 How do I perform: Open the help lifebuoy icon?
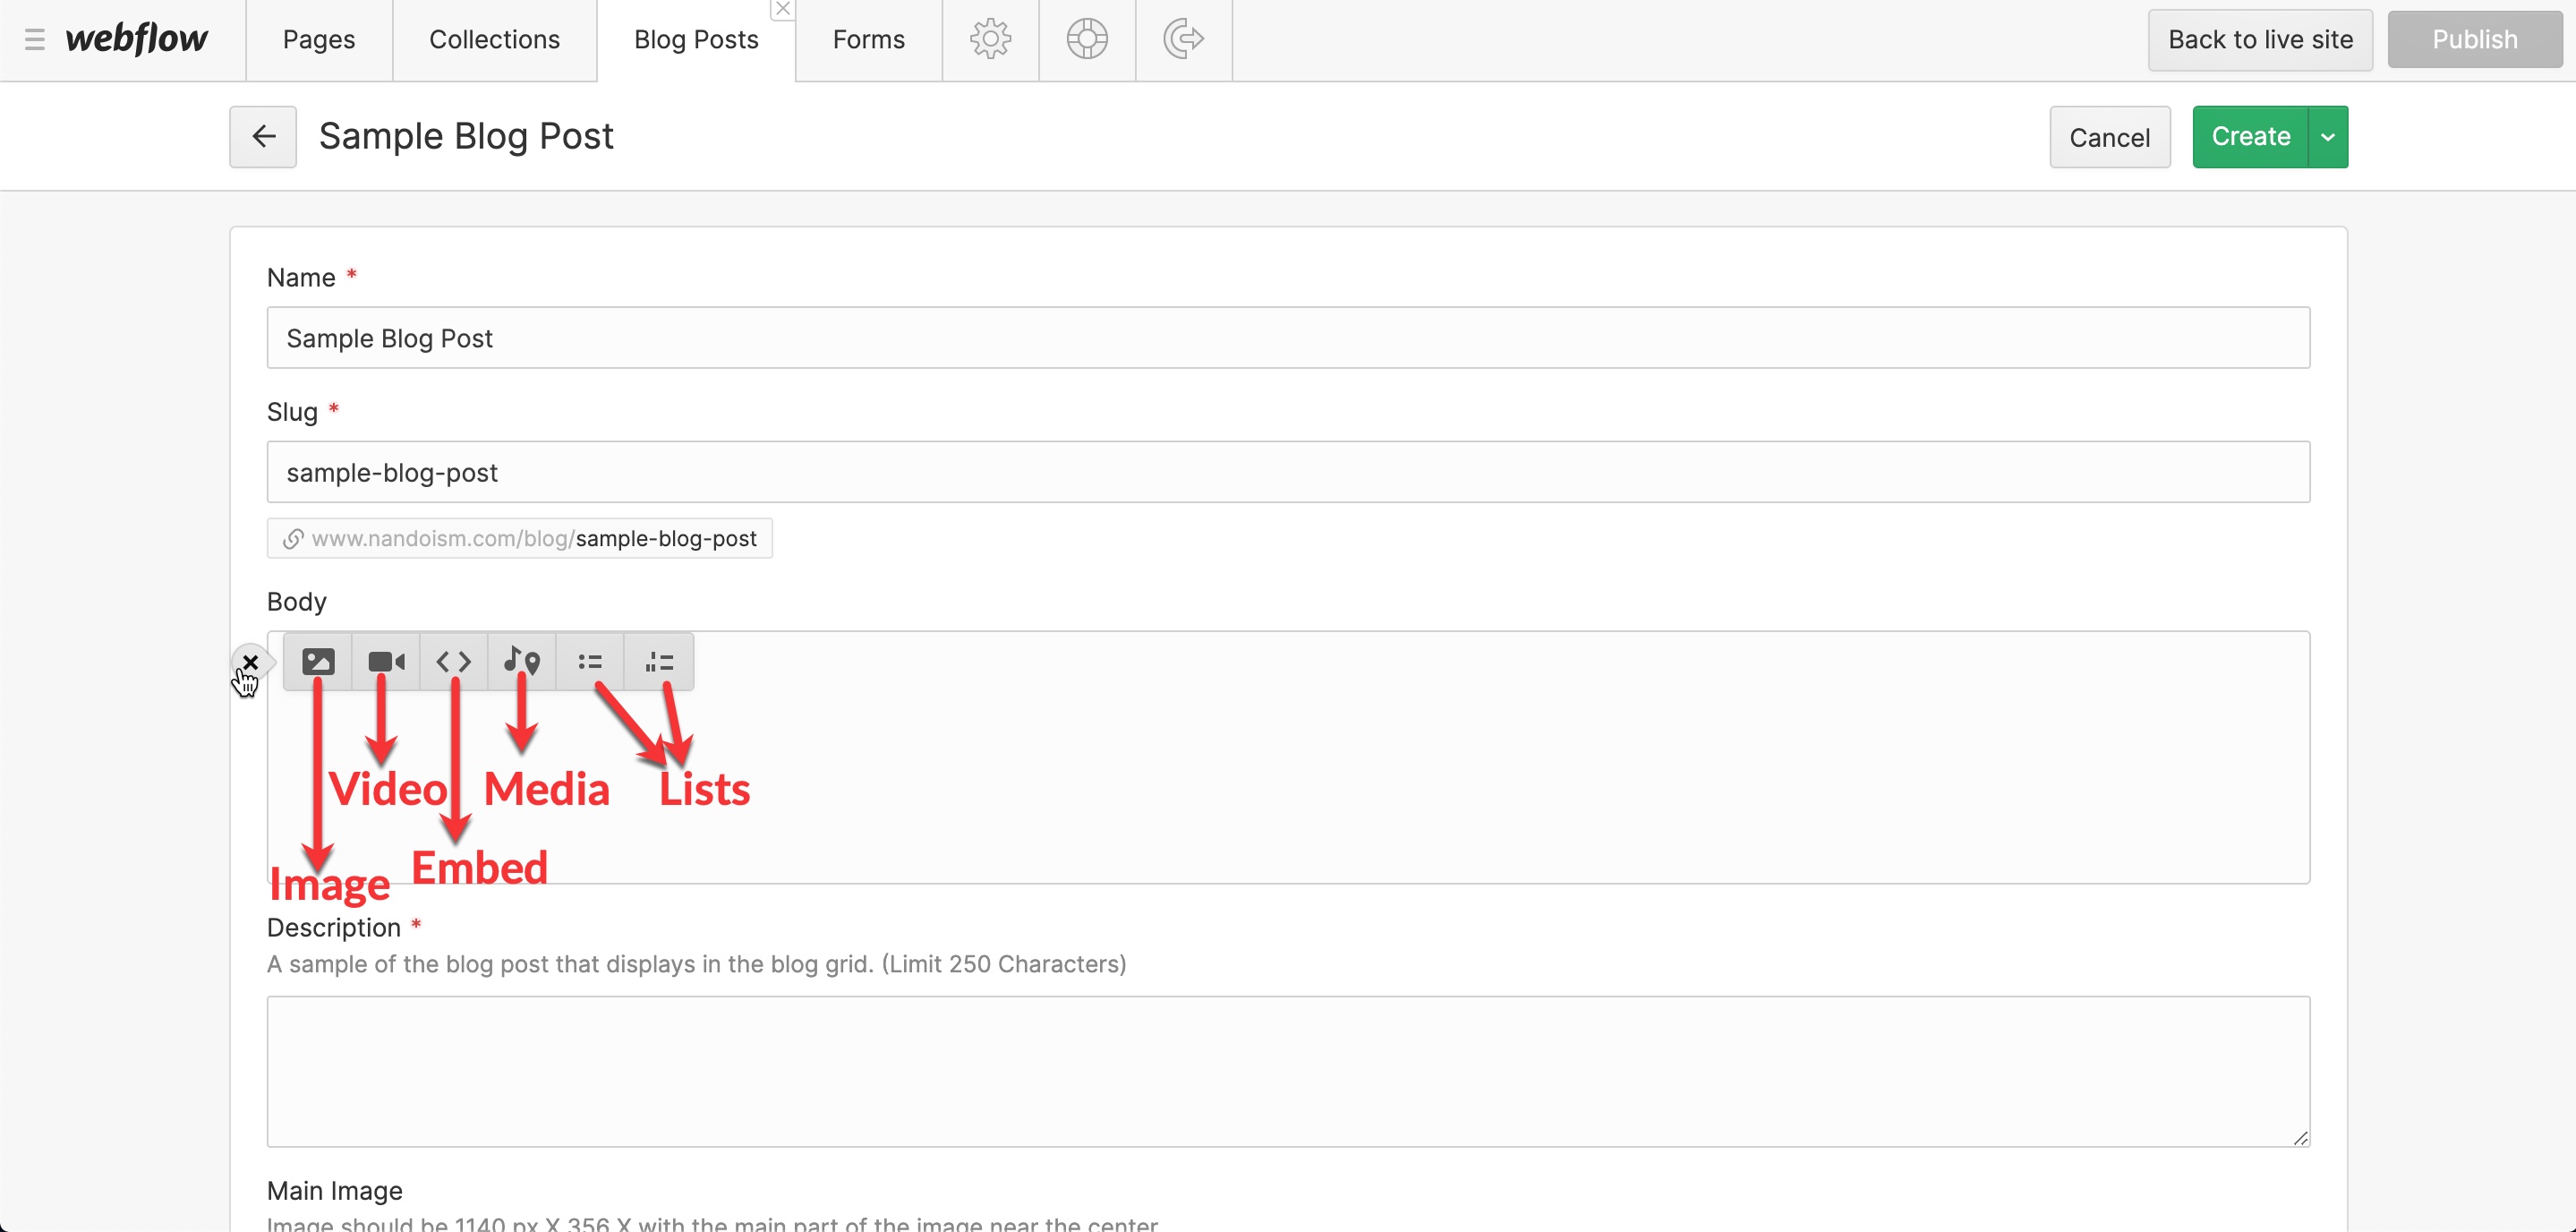[x=1086, y=39]
